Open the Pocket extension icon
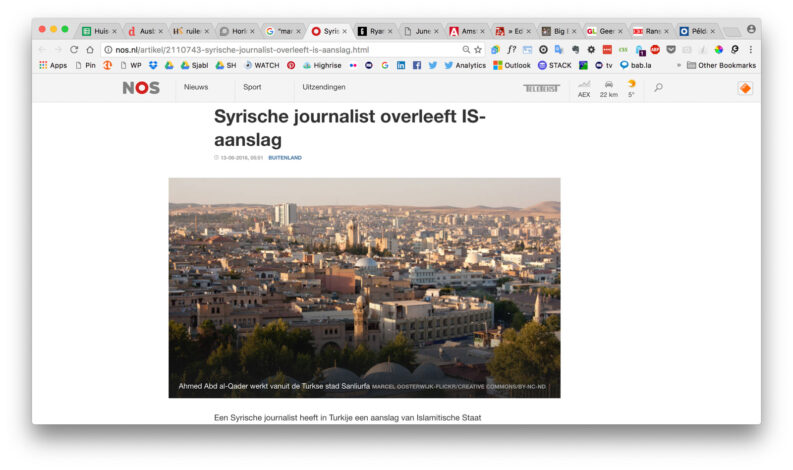The width and height of the screenshot is (793, 470). (x=671, y=49)
